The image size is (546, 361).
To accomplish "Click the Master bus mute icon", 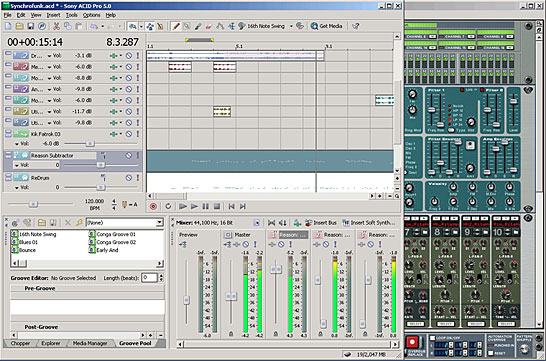I will pyautogui.click(x=246, y=244).
